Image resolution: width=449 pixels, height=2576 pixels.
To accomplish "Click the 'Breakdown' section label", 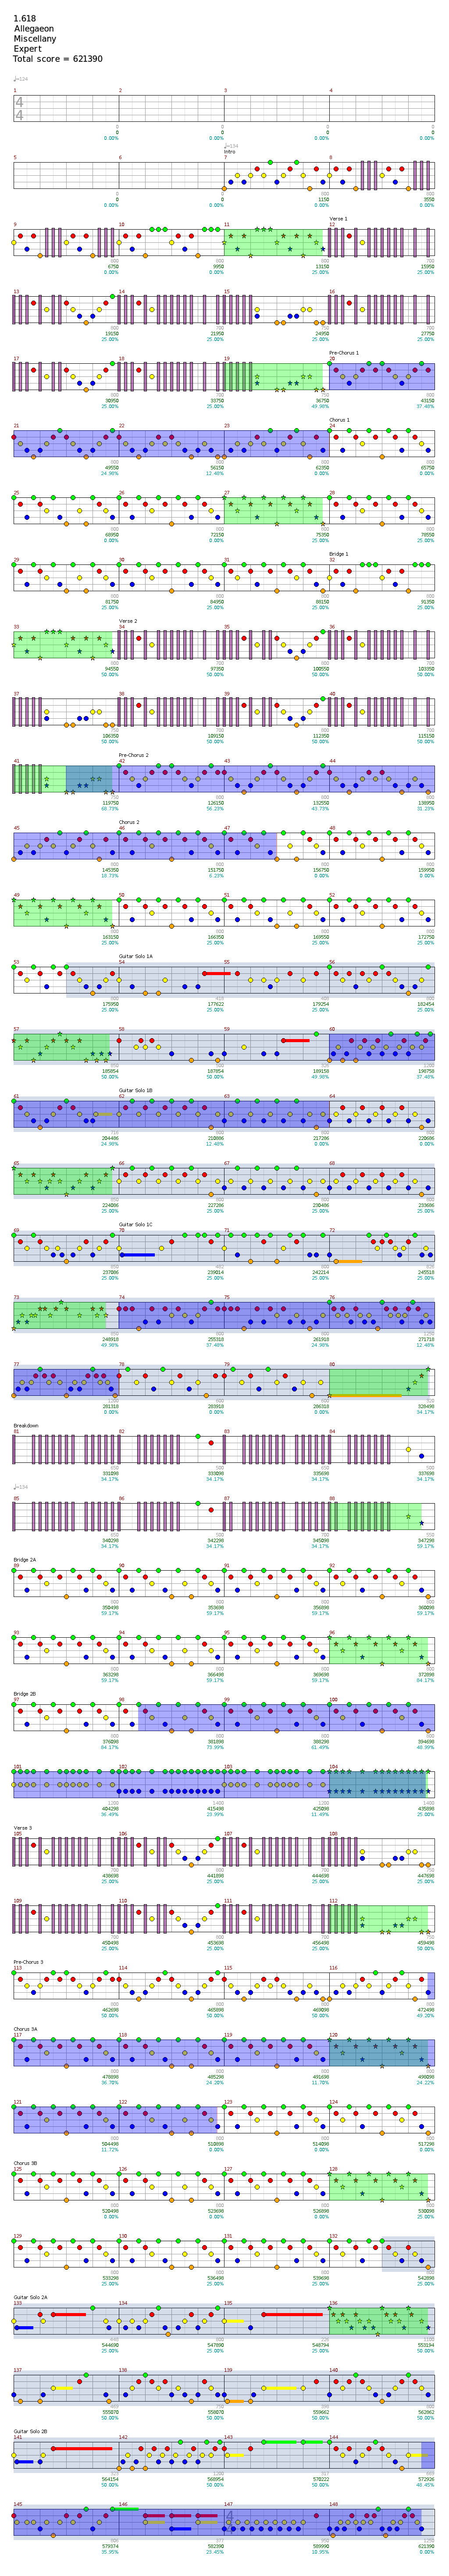I will [x=26, y=1425].
